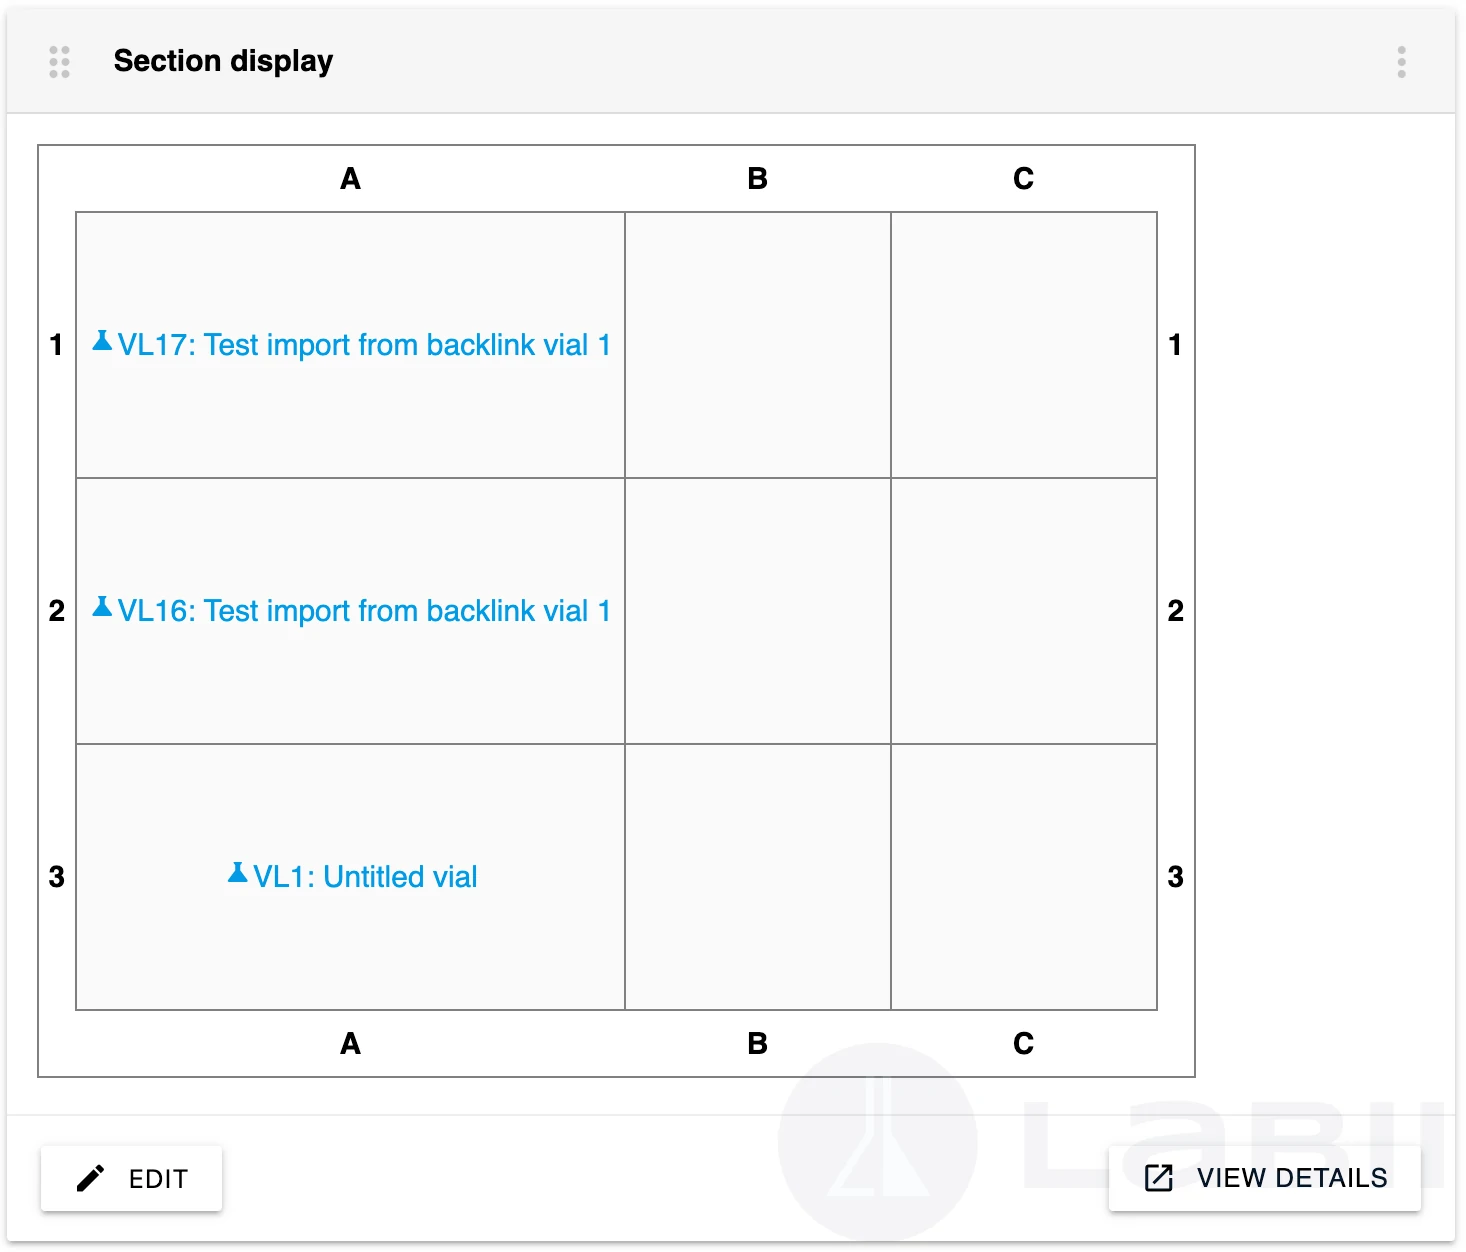Screen dimensions: 1466x1252
Task: Click the flask icon next to VL17
Action: (x=102, y=342)
